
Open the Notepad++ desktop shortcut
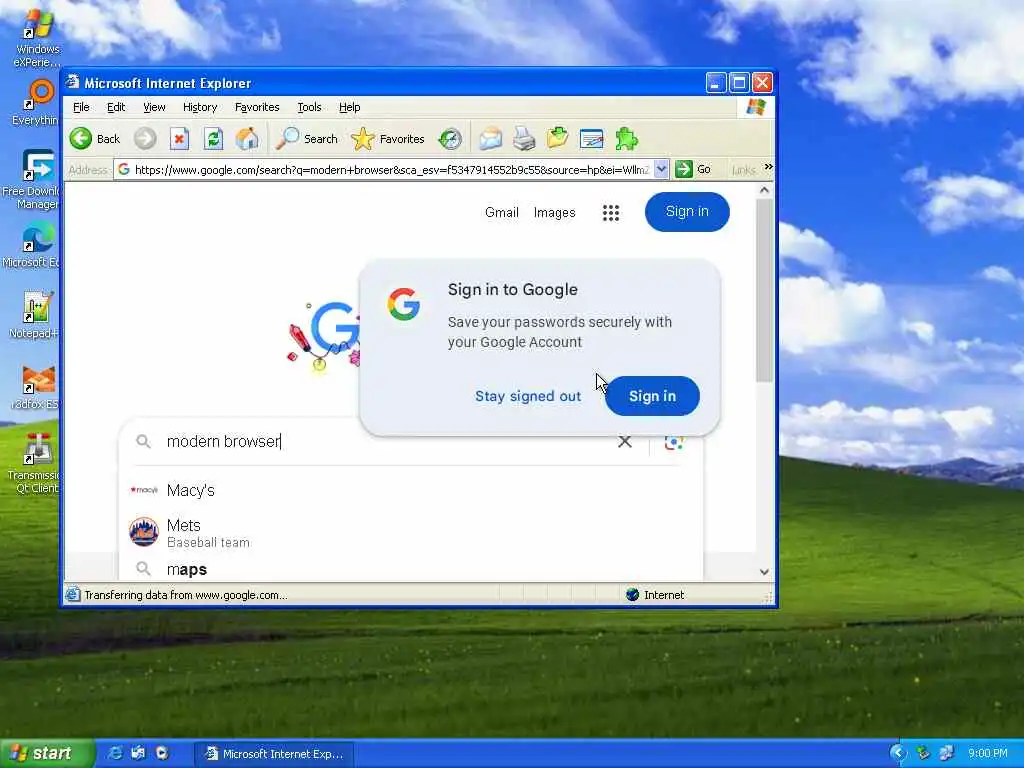tap(35, 315)
